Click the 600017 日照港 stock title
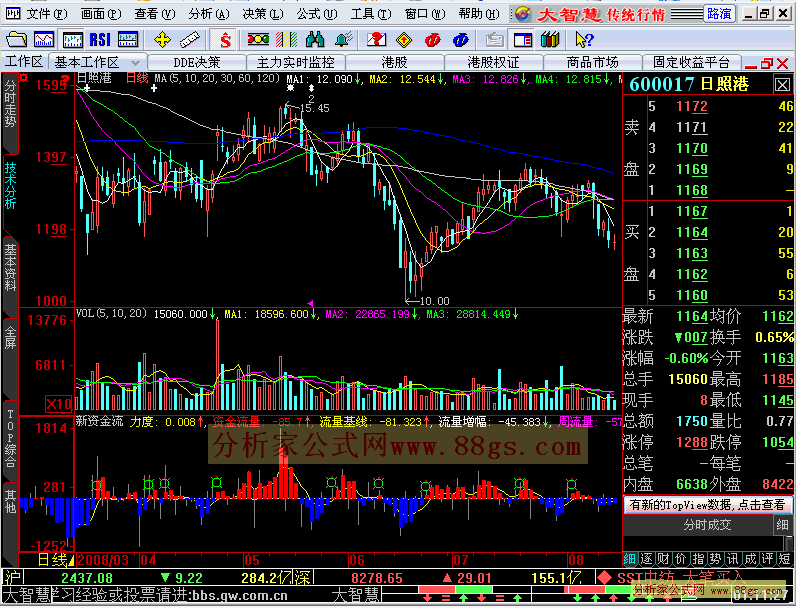The height and width of the screenshot is (608, 796). point(689,84)
